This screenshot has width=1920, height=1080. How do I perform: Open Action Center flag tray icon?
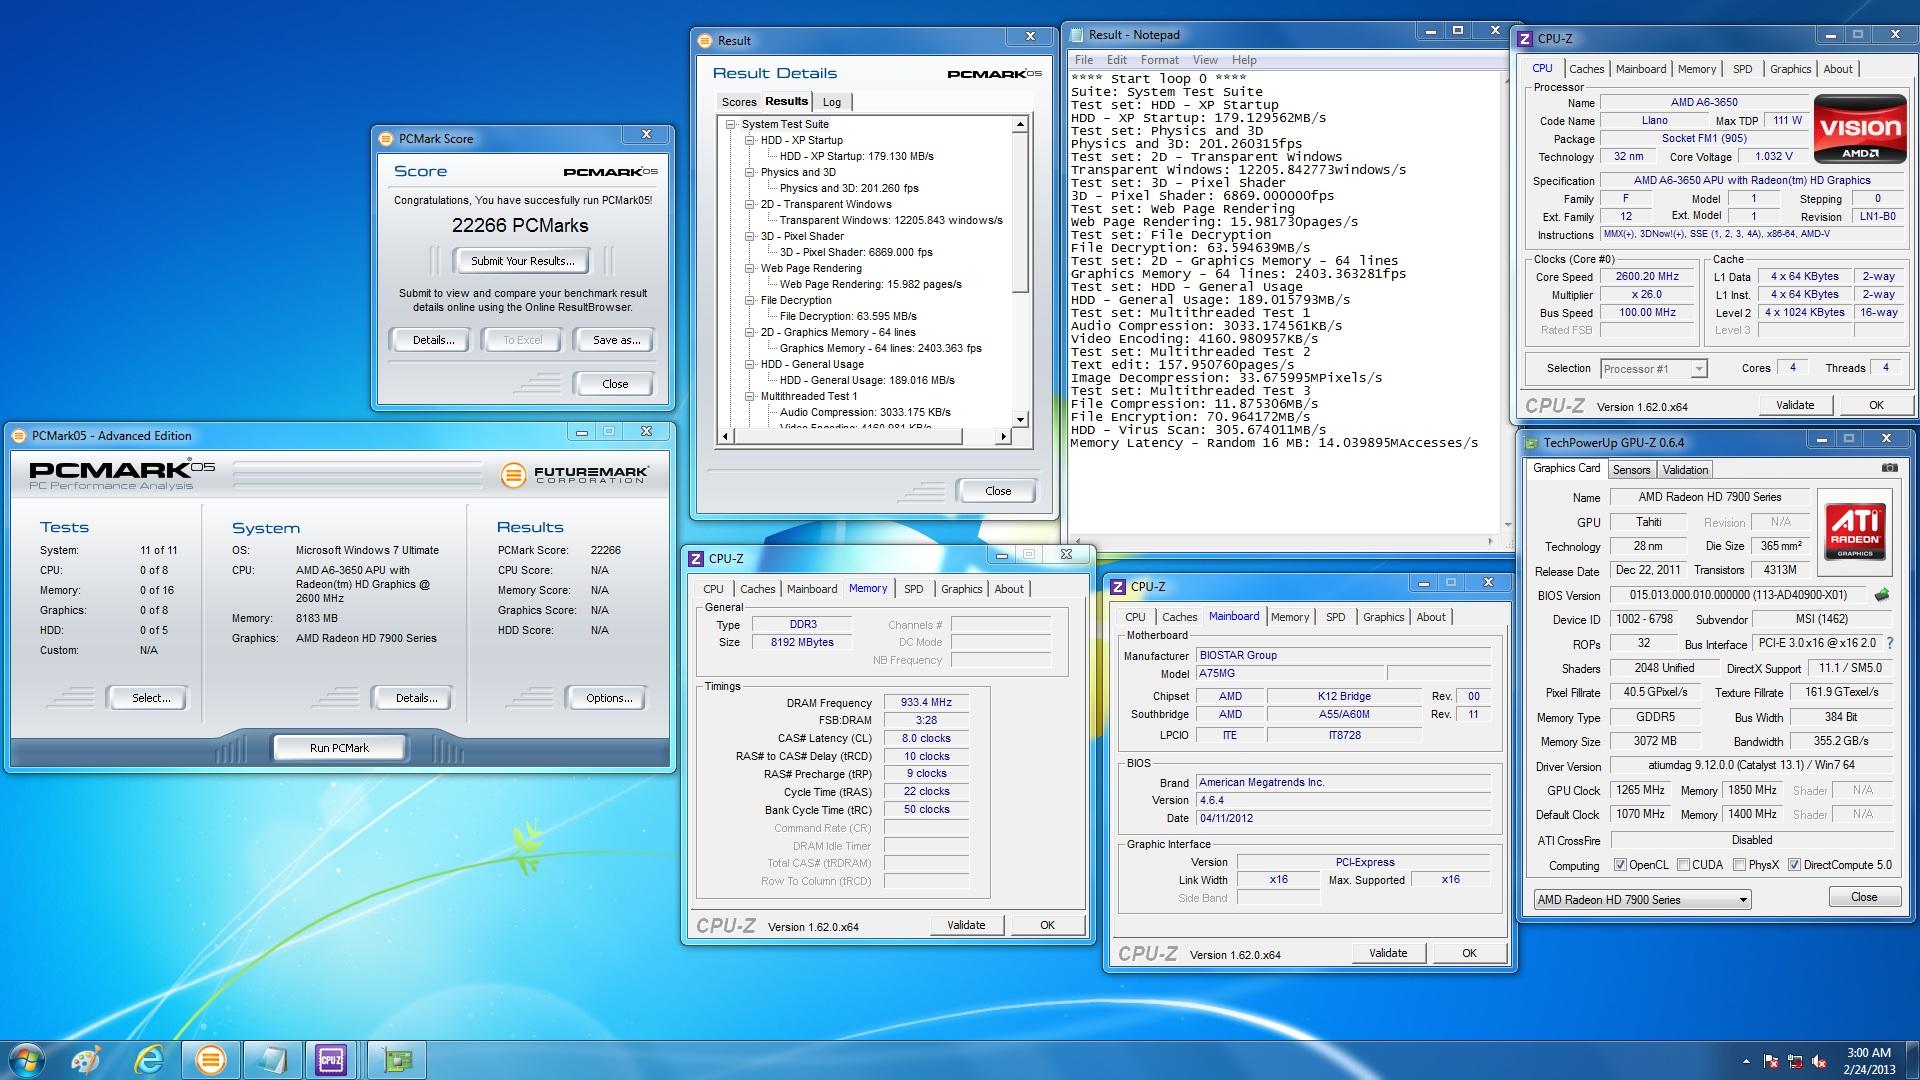tap(1770, 1061)
